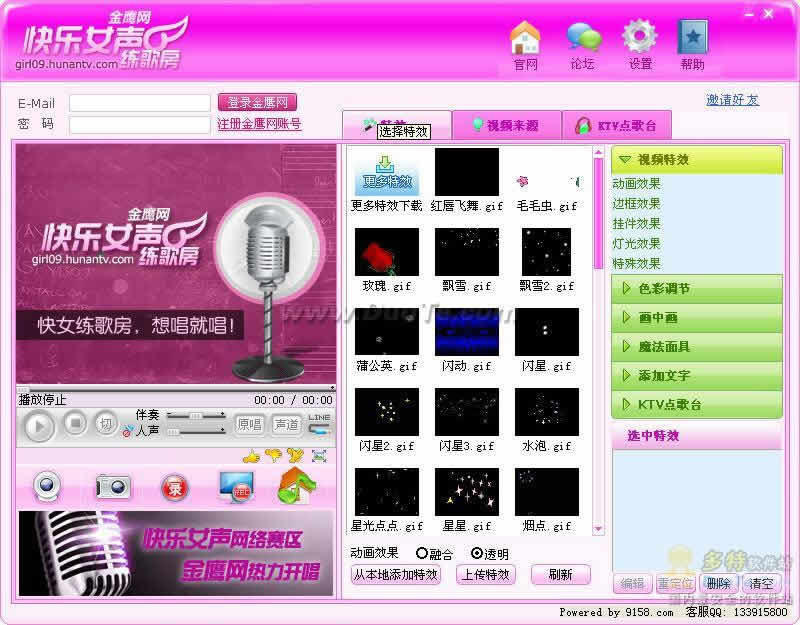Image resolution: width=800 pixels, height=625 pixels.
Task: Click the 快乐女声网络赛区 banner
Action: (176, 554)
